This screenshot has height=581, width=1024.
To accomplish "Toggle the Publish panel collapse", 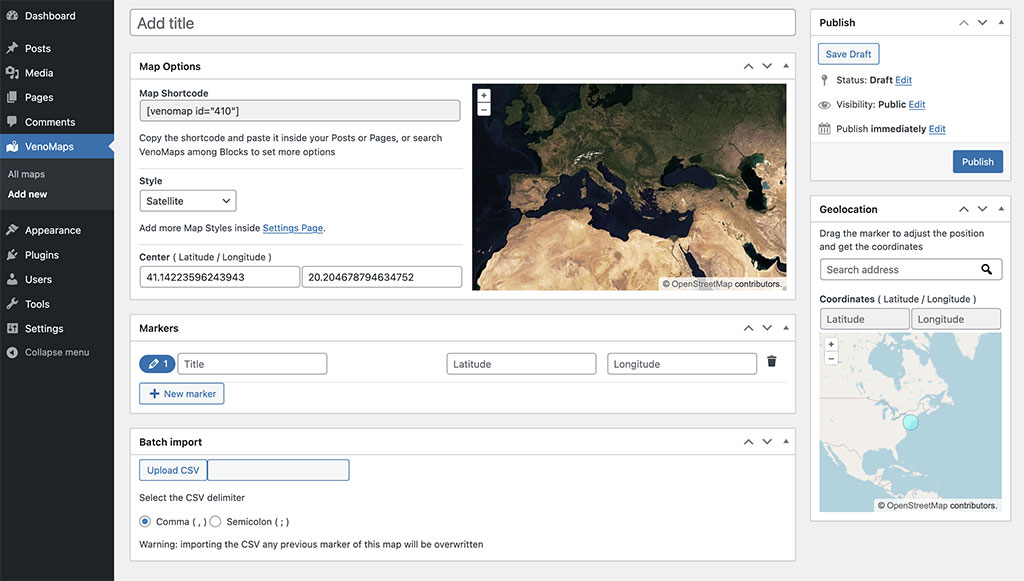I will [1000, 22].
